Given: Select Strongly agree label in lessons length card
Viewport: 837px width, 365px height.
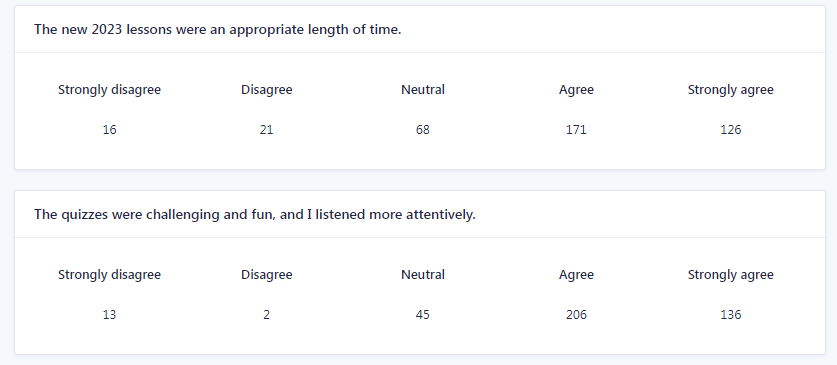Looking at the screenshot, I should point(730,90).
